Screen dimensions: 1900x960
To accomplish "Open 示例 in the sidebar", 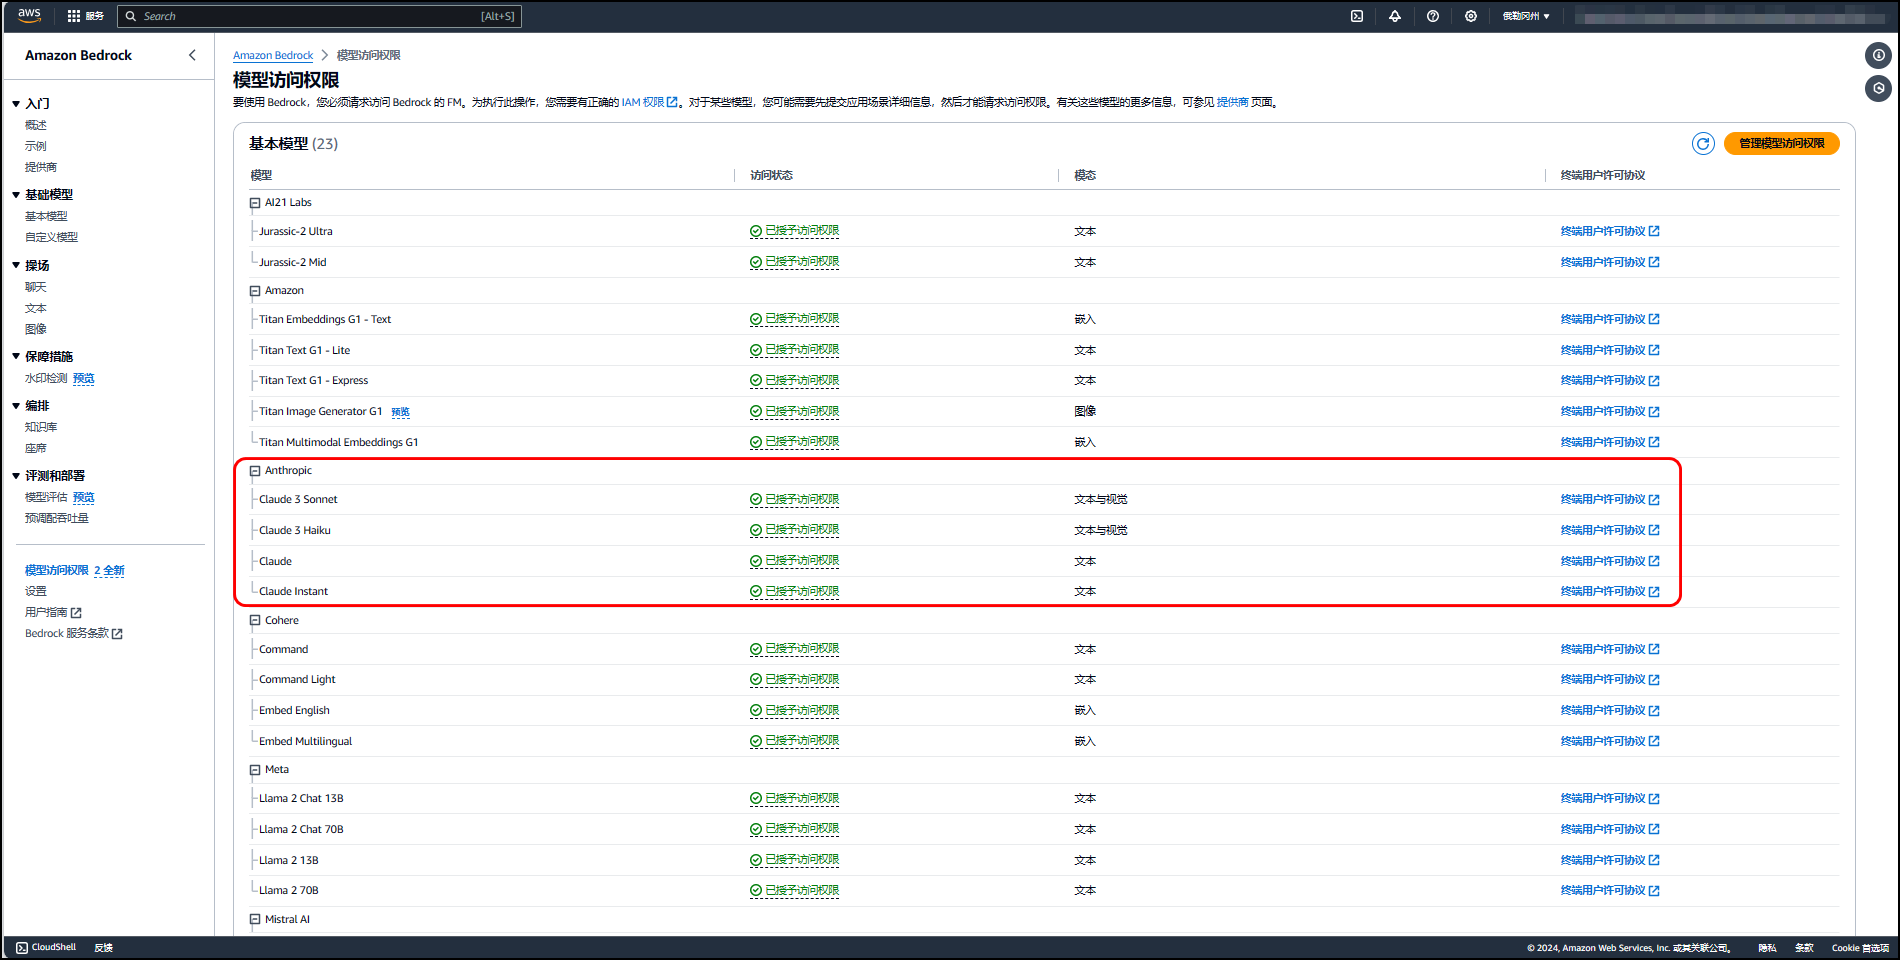I will pos(36,146).
